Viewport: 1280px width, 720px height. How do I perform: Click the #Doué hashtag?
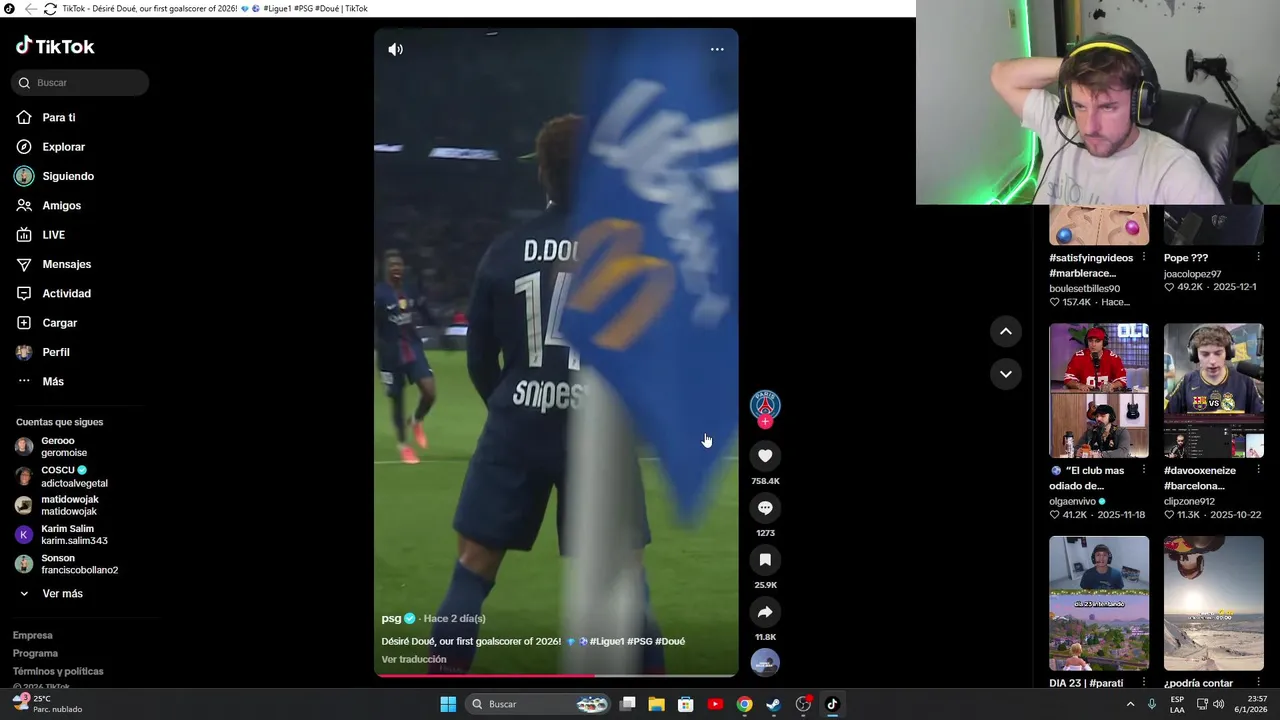670,642
